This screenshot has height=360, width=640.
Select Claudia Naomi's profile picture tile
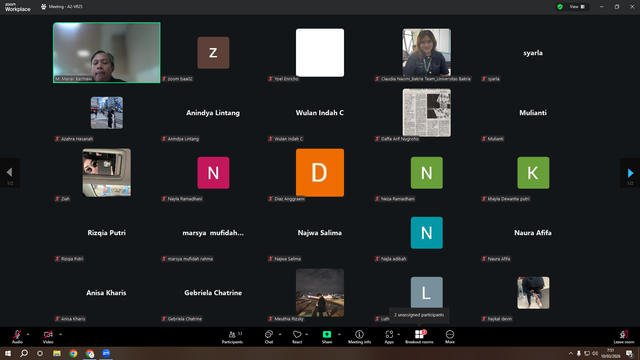click(427, 52)
